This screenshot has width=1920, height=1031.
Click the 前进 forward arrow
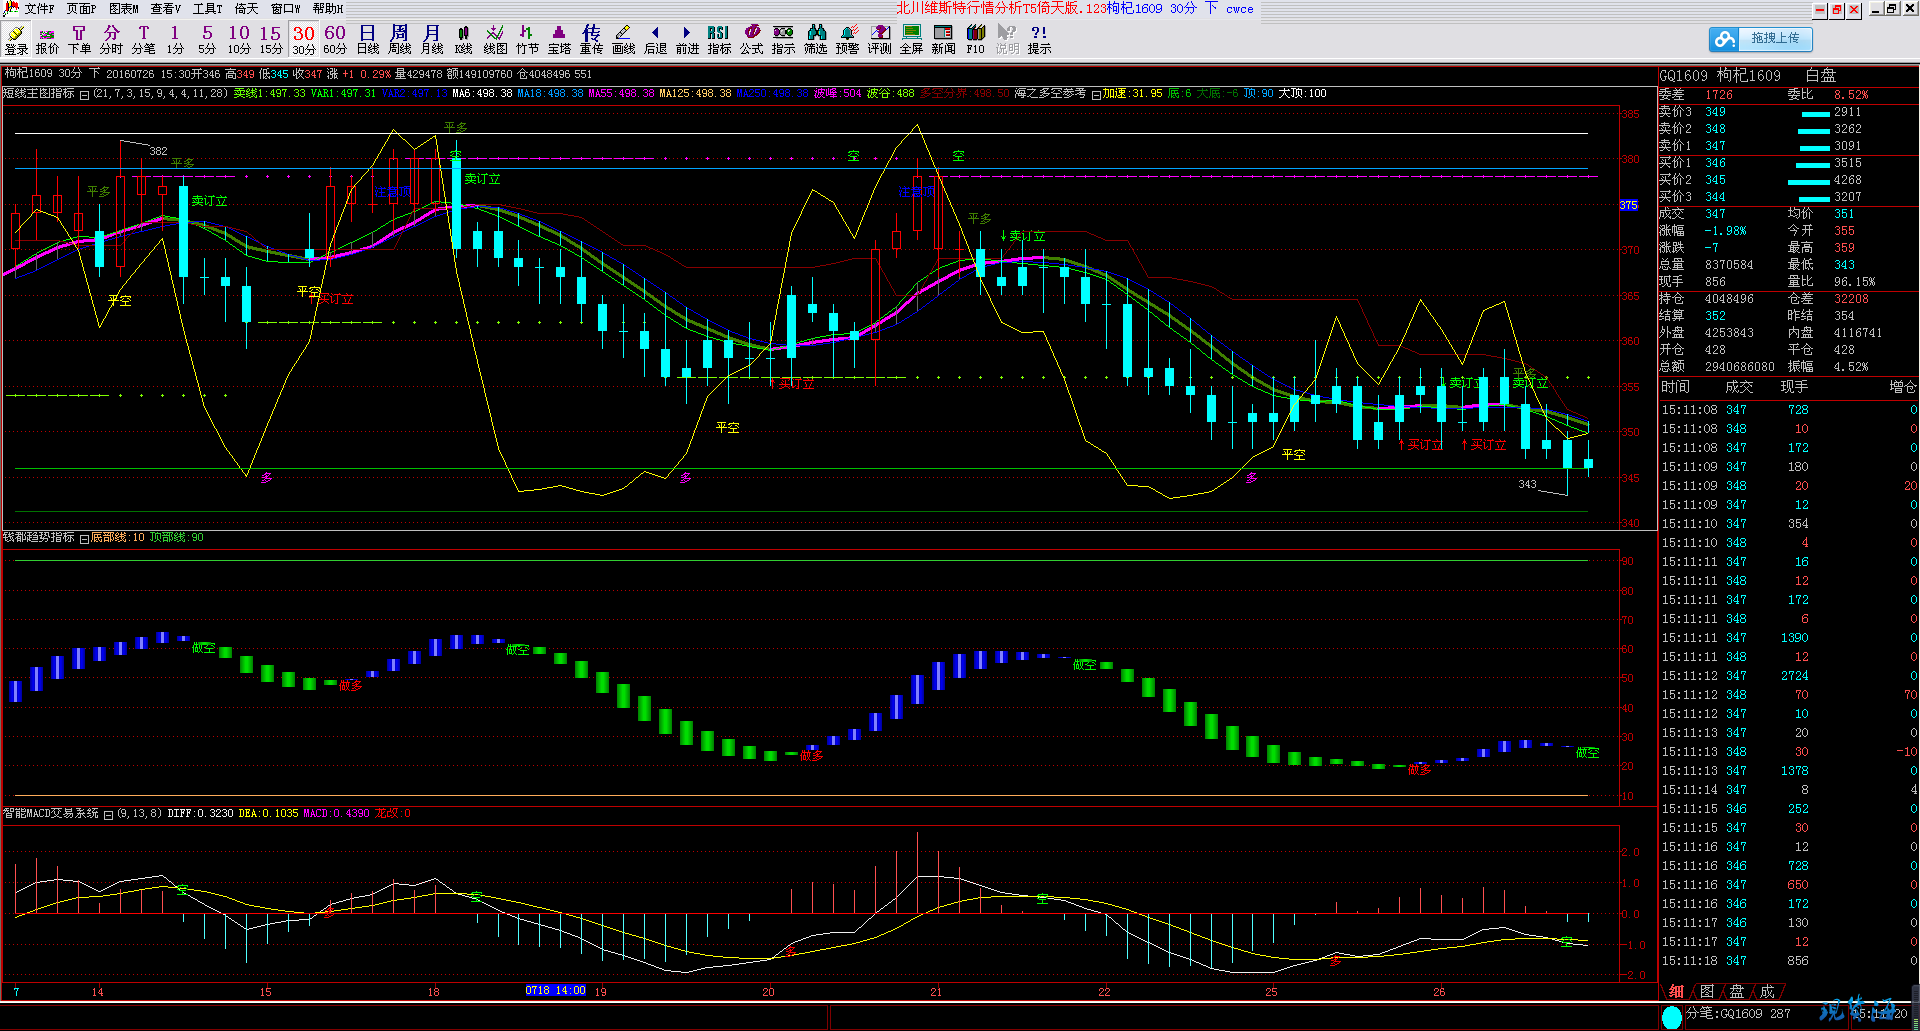687,39
